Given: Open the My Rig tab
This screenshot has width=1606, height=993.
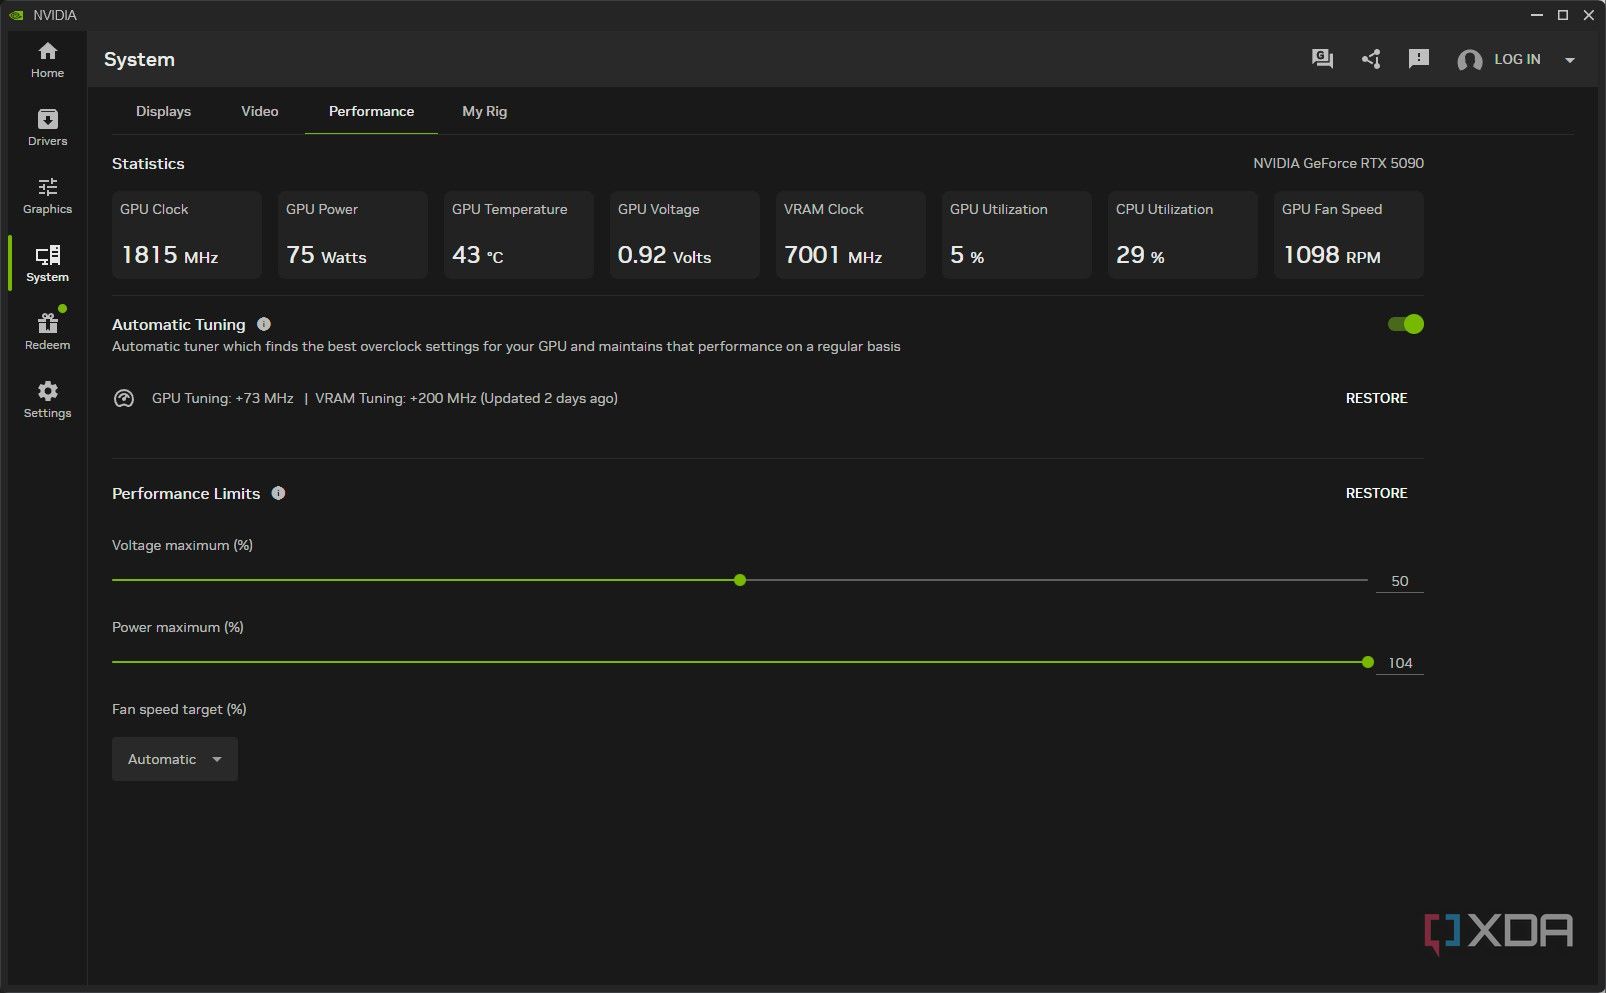Looking at the screenshot, I should coord(485,111).
